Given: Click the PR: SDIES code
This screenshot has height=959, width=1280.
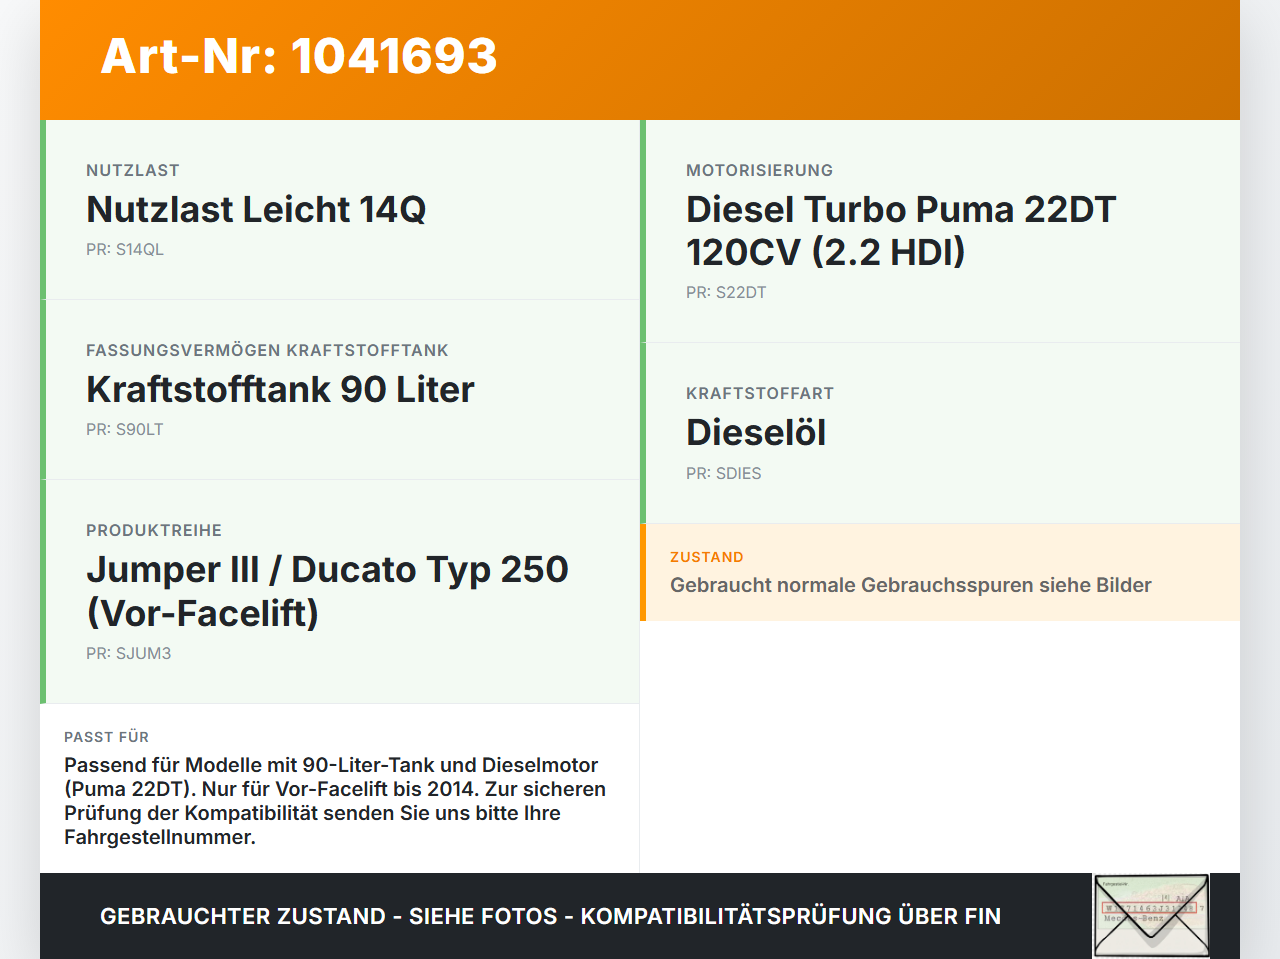Looking at the screenshot, I should coord(724,473).
